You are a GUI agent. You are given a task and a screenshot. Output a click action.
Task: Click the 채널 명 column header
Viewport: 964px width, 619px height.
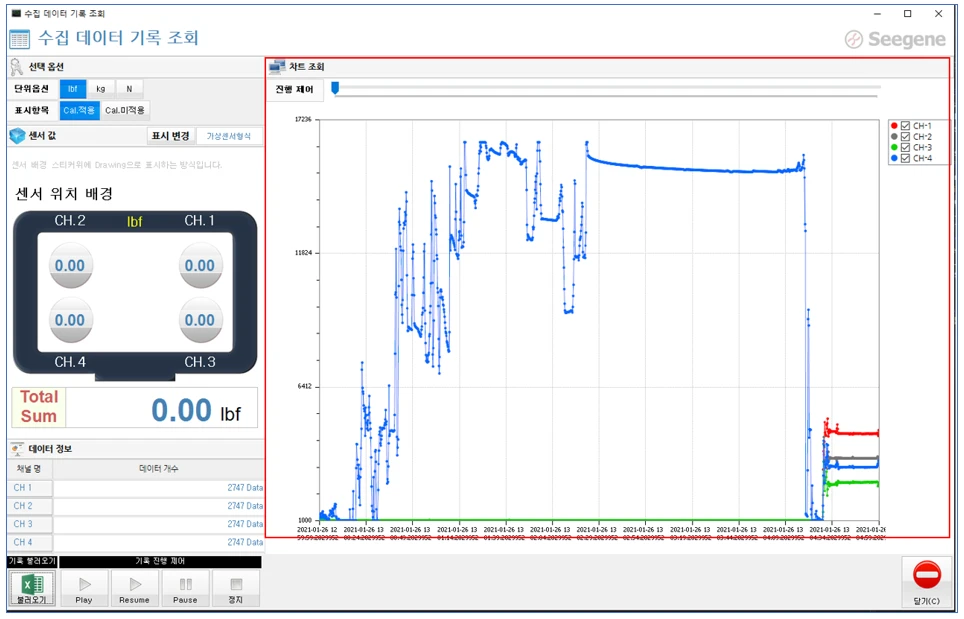point(30,469)
